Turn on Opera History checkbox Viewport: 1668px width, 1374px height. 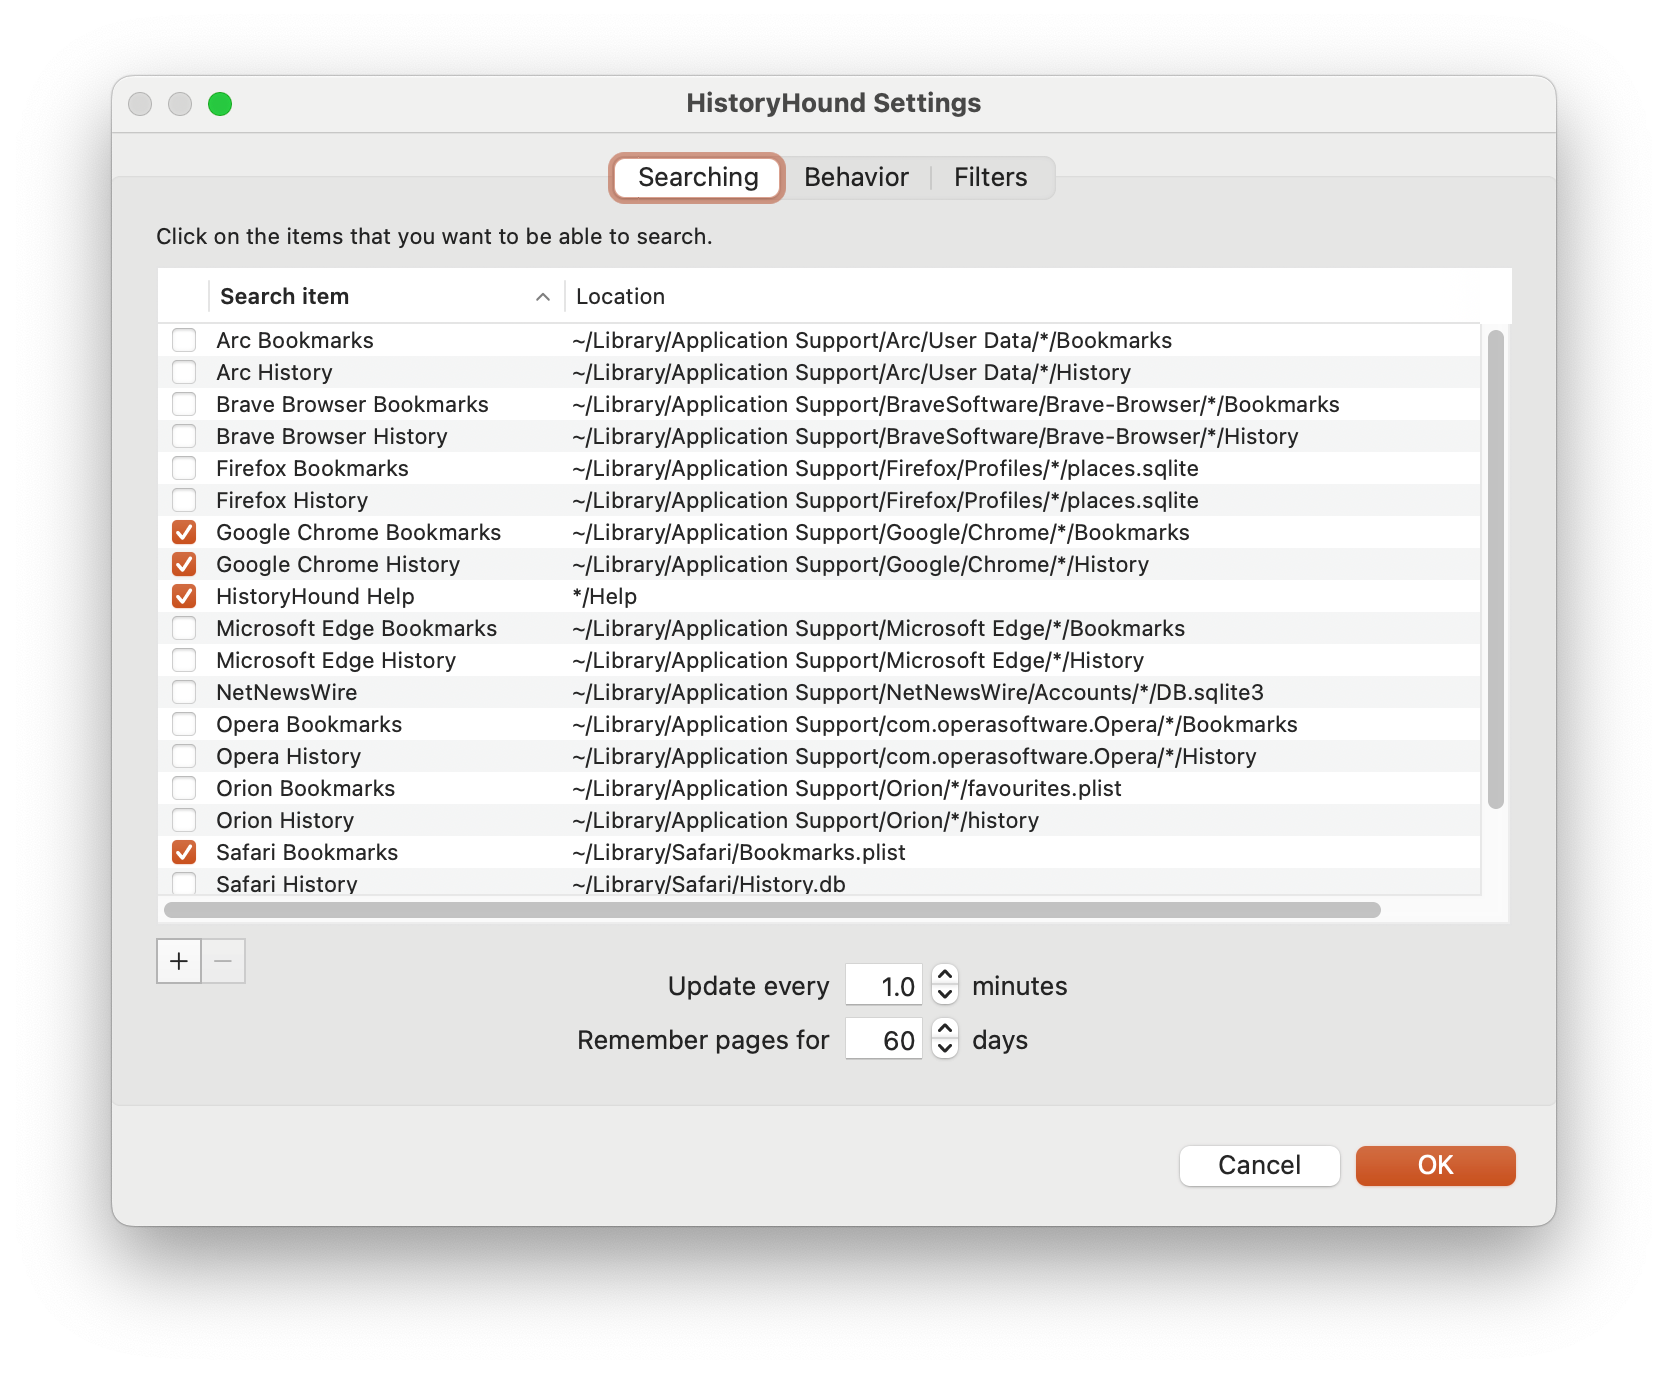(x=184, y=756)
